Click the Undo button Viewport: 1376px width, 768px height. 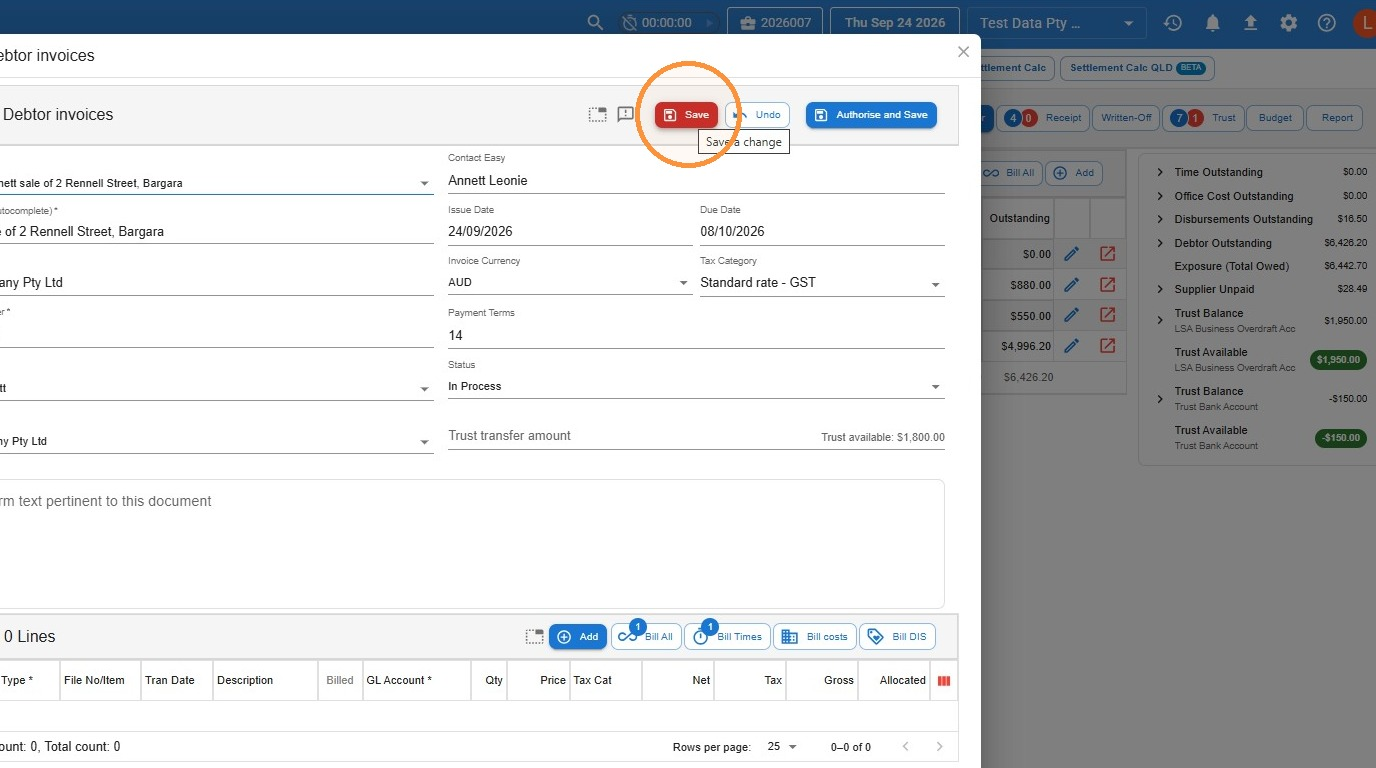coord(757,115)
